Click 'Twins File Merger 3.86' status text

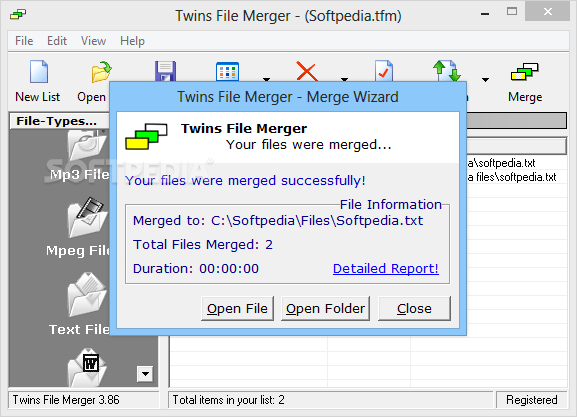click(66, 400)
